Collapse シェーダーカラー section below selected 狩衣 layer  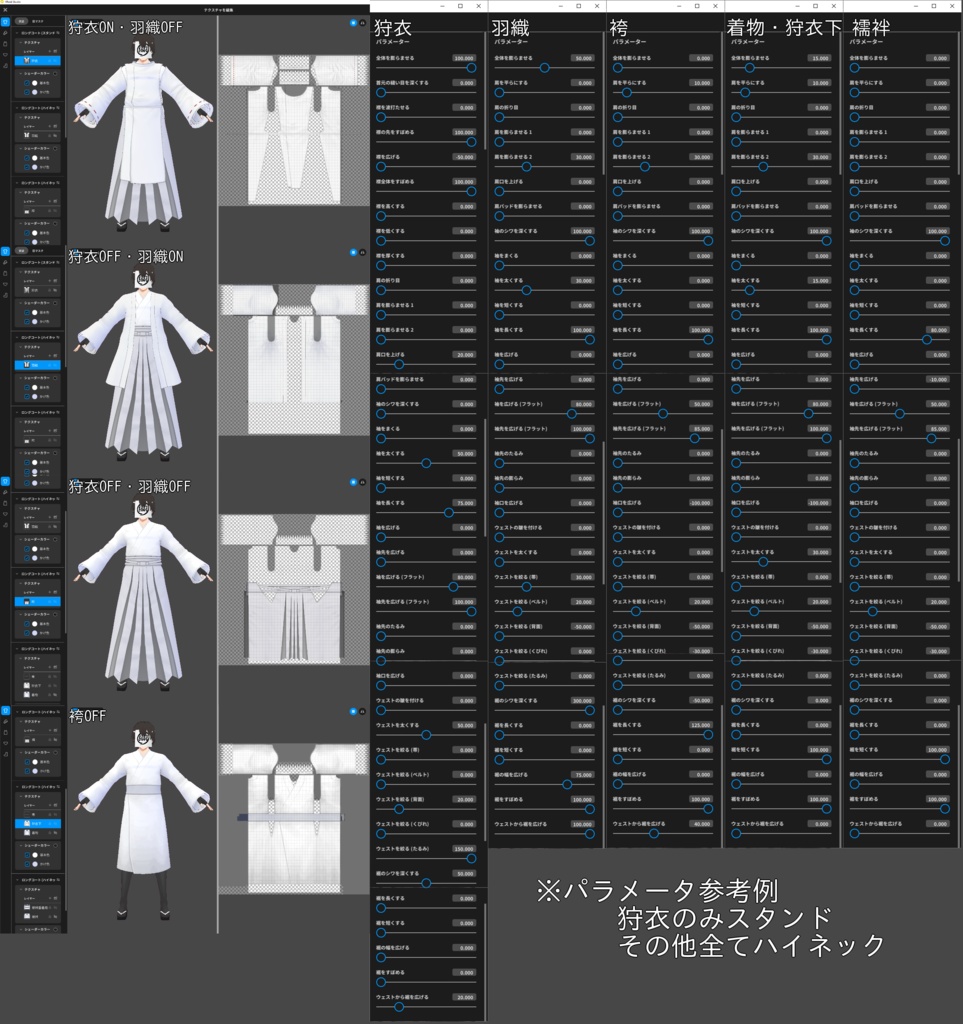point(20,74)
